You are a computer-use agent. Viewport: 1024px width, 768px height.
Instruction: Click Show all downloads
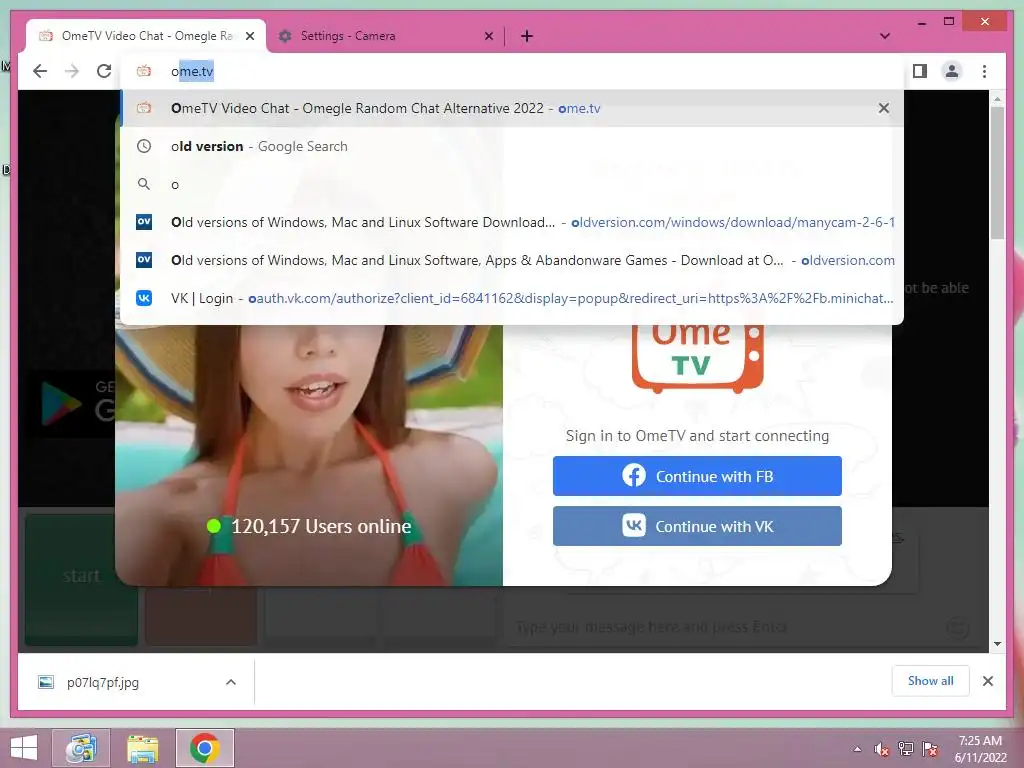pyautogui.click(x=931, y=681)
